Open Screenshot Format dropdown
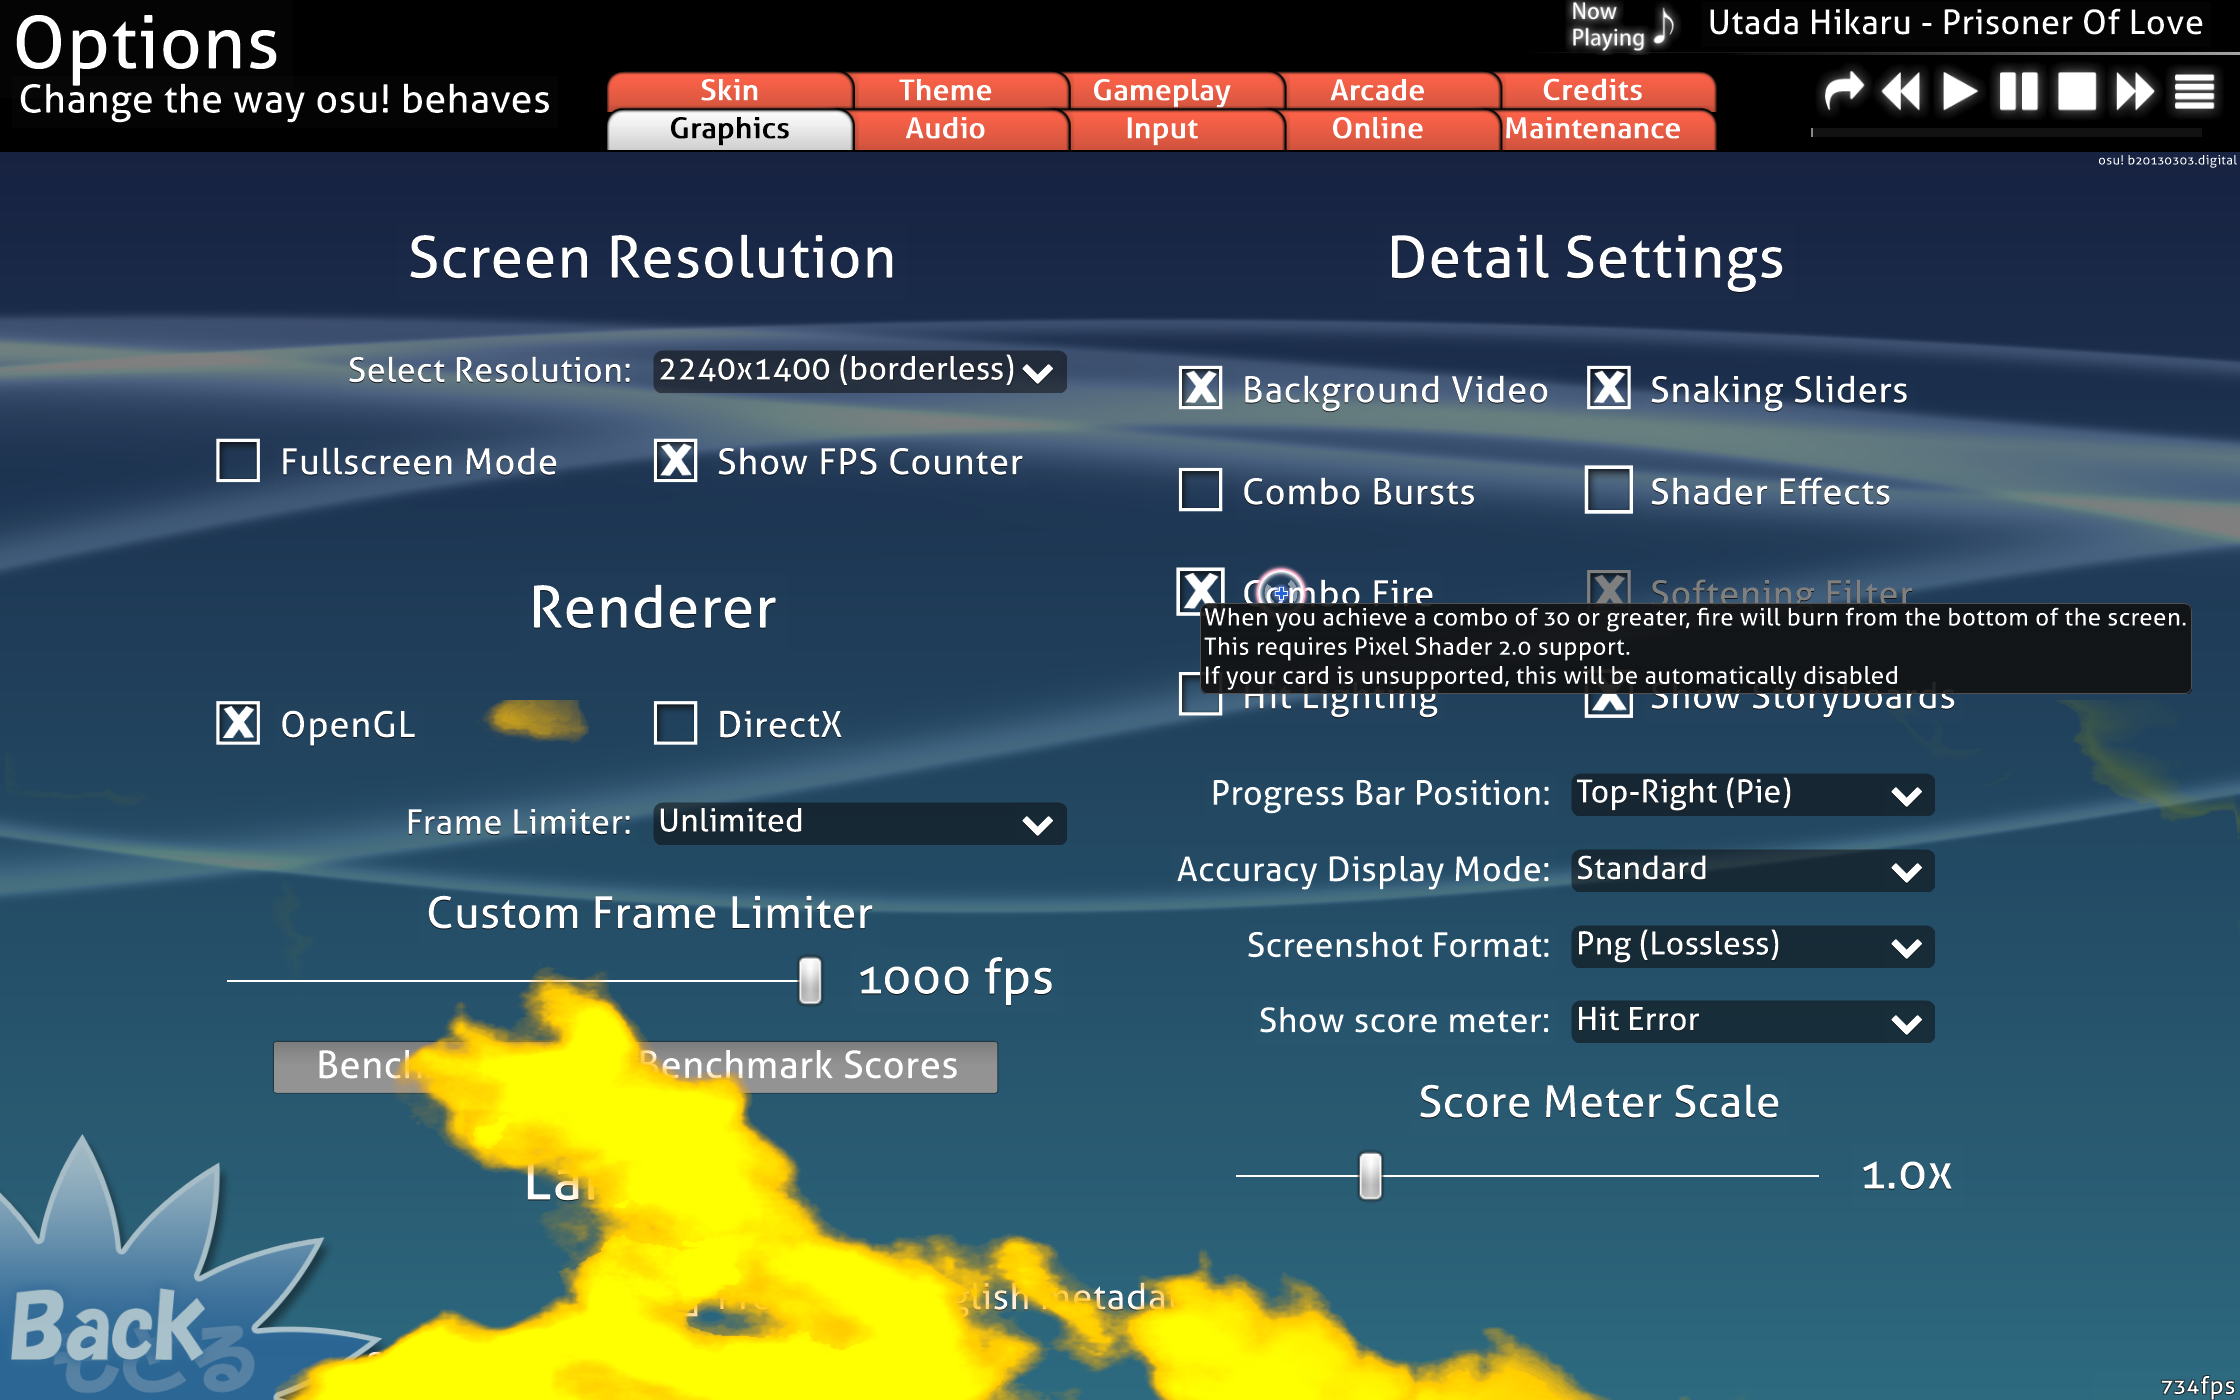 point(1752,946)
